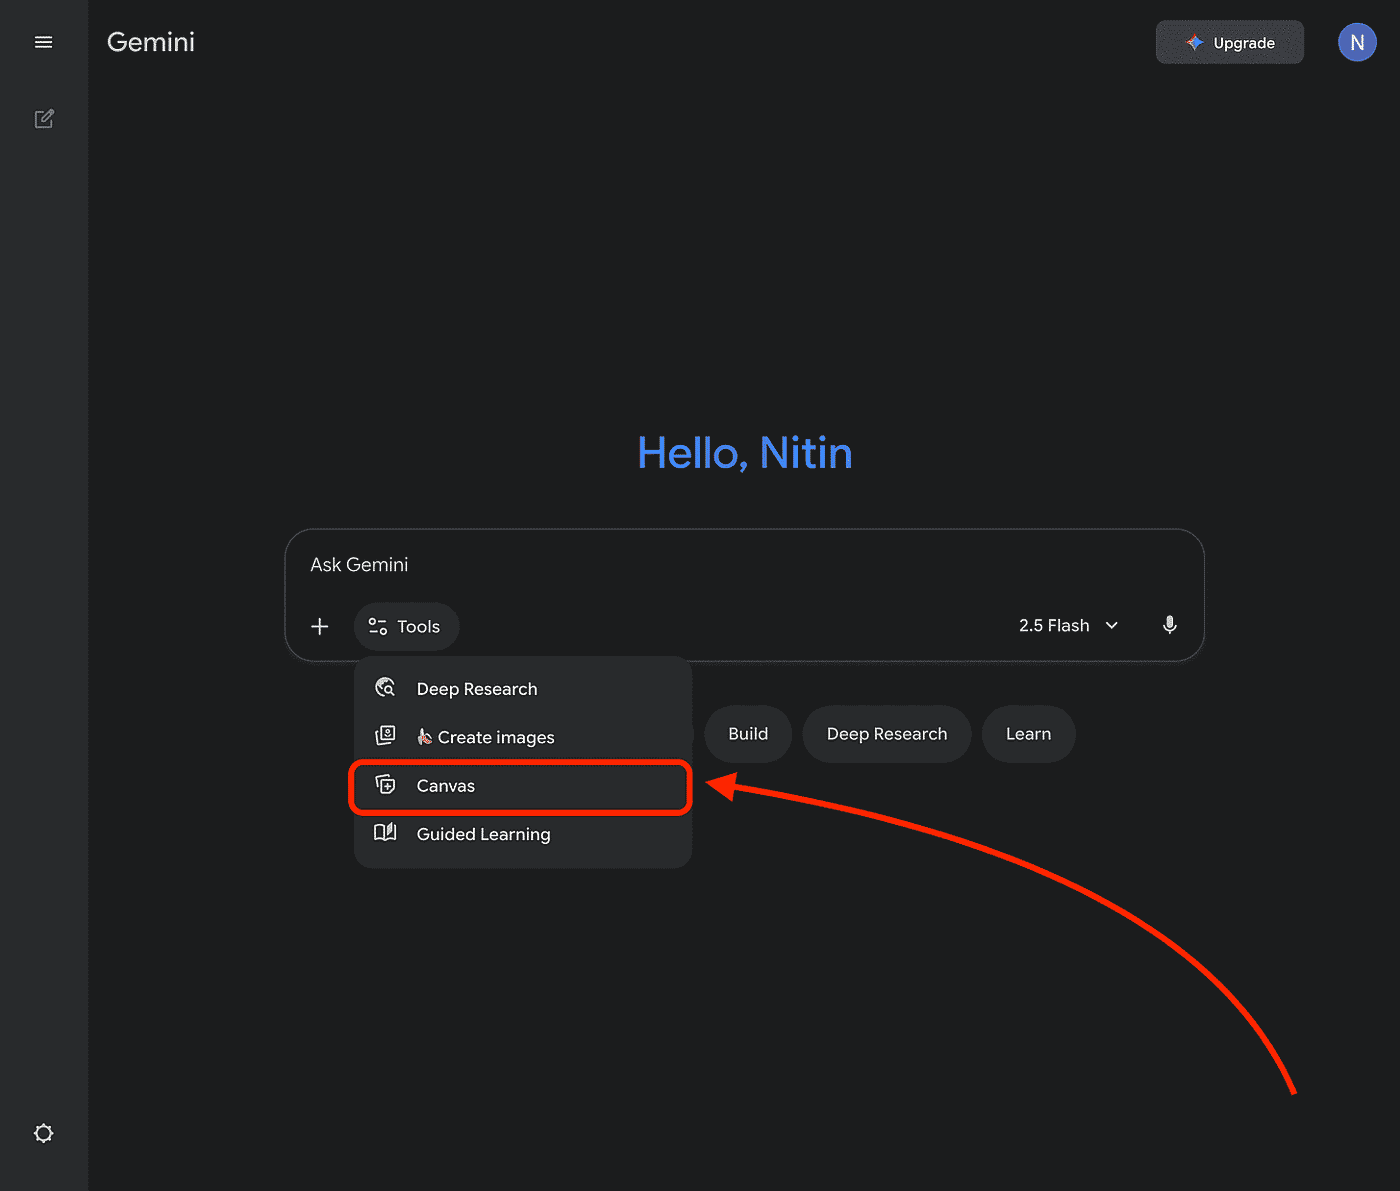Select Deep Research from the tools list
Image resolution: width=1400 pixels, height=1191 pixels.
click(x=477, y=688)
